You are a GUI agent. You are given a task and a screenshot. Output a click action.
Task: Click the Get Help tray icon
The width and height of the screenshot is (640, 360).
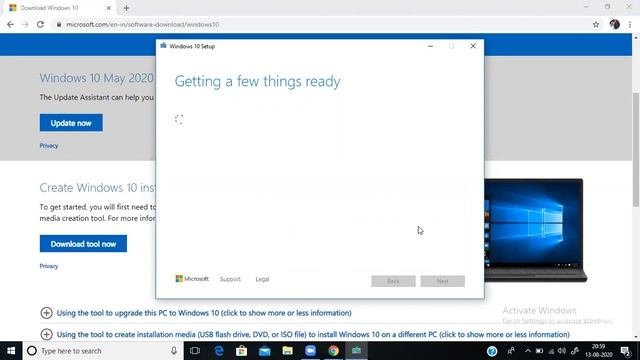pos(492,351)
